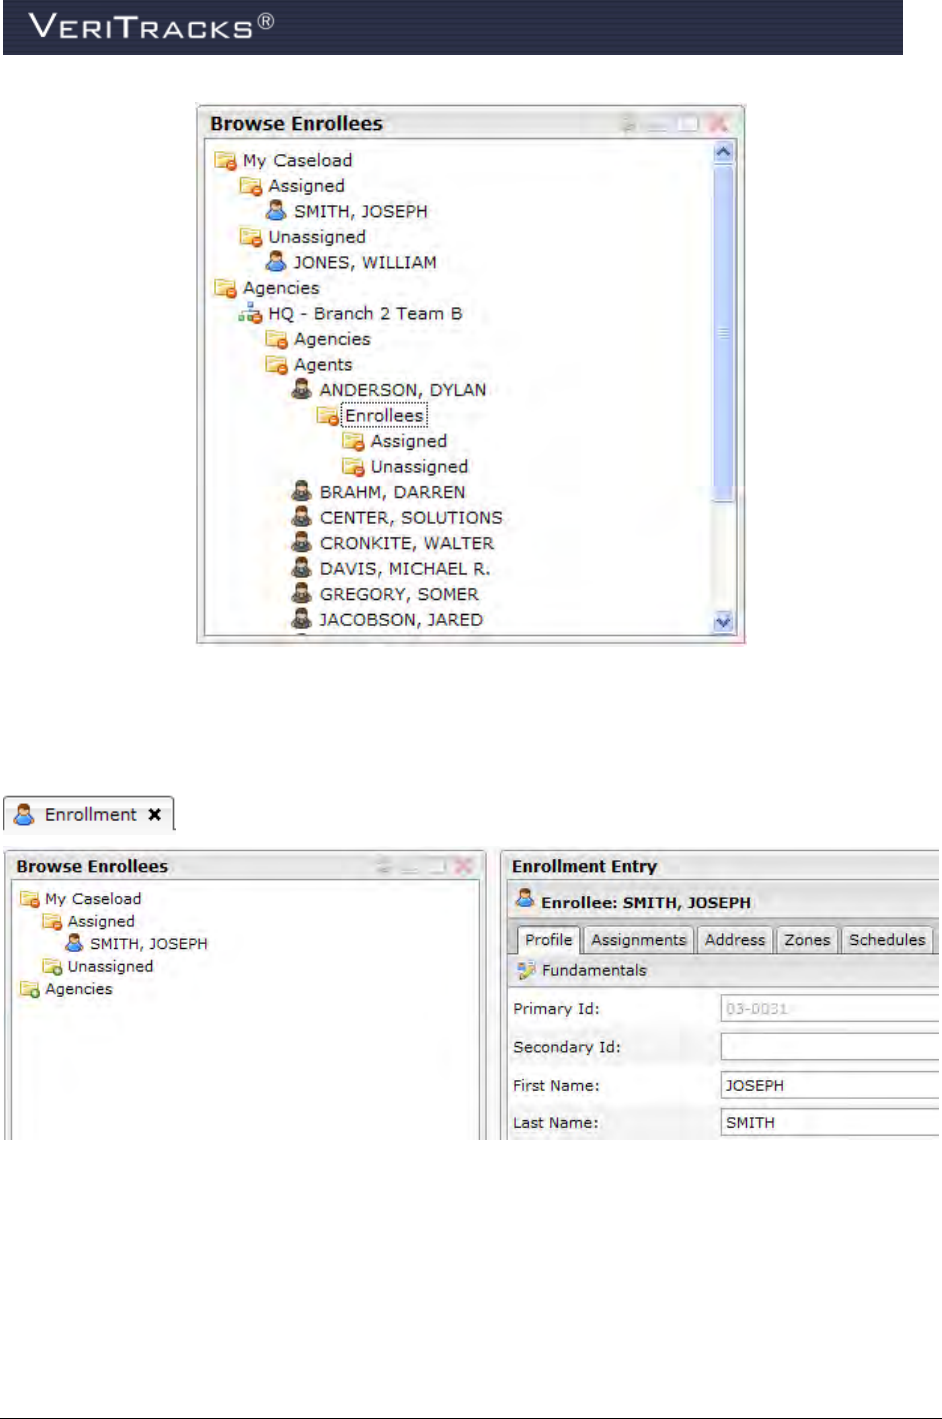
Task: Click the CENTER, SOLUTIONS agent icon
Action: [301, 517]
